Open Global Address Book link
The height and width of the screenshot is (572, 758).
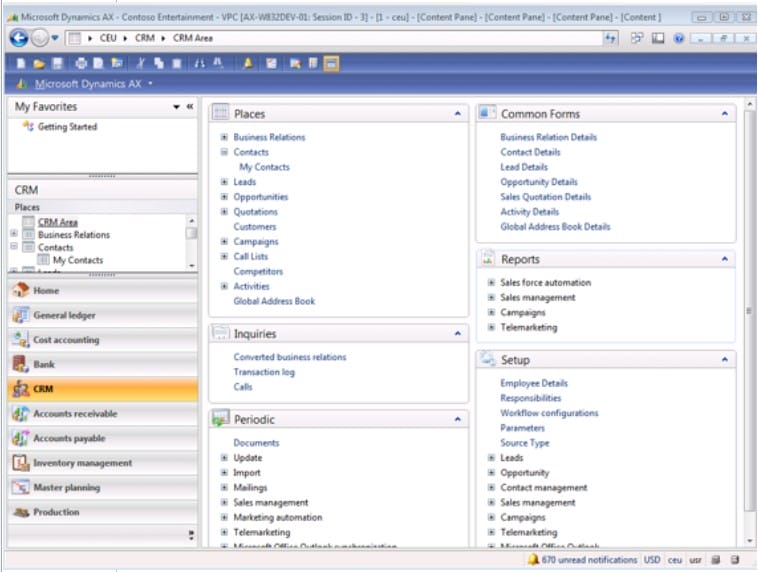pos(274,301)
